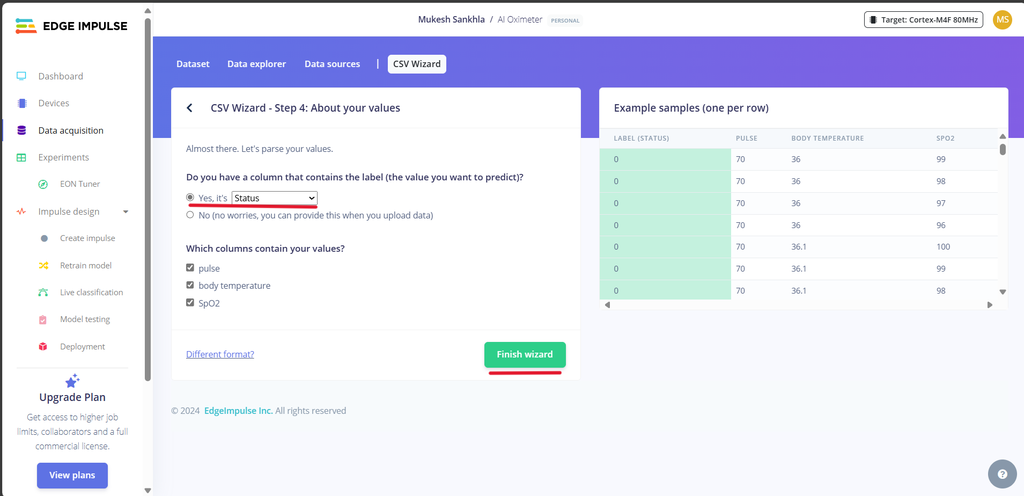Go back with the wizard's left chevron

[x=189, y=108]
